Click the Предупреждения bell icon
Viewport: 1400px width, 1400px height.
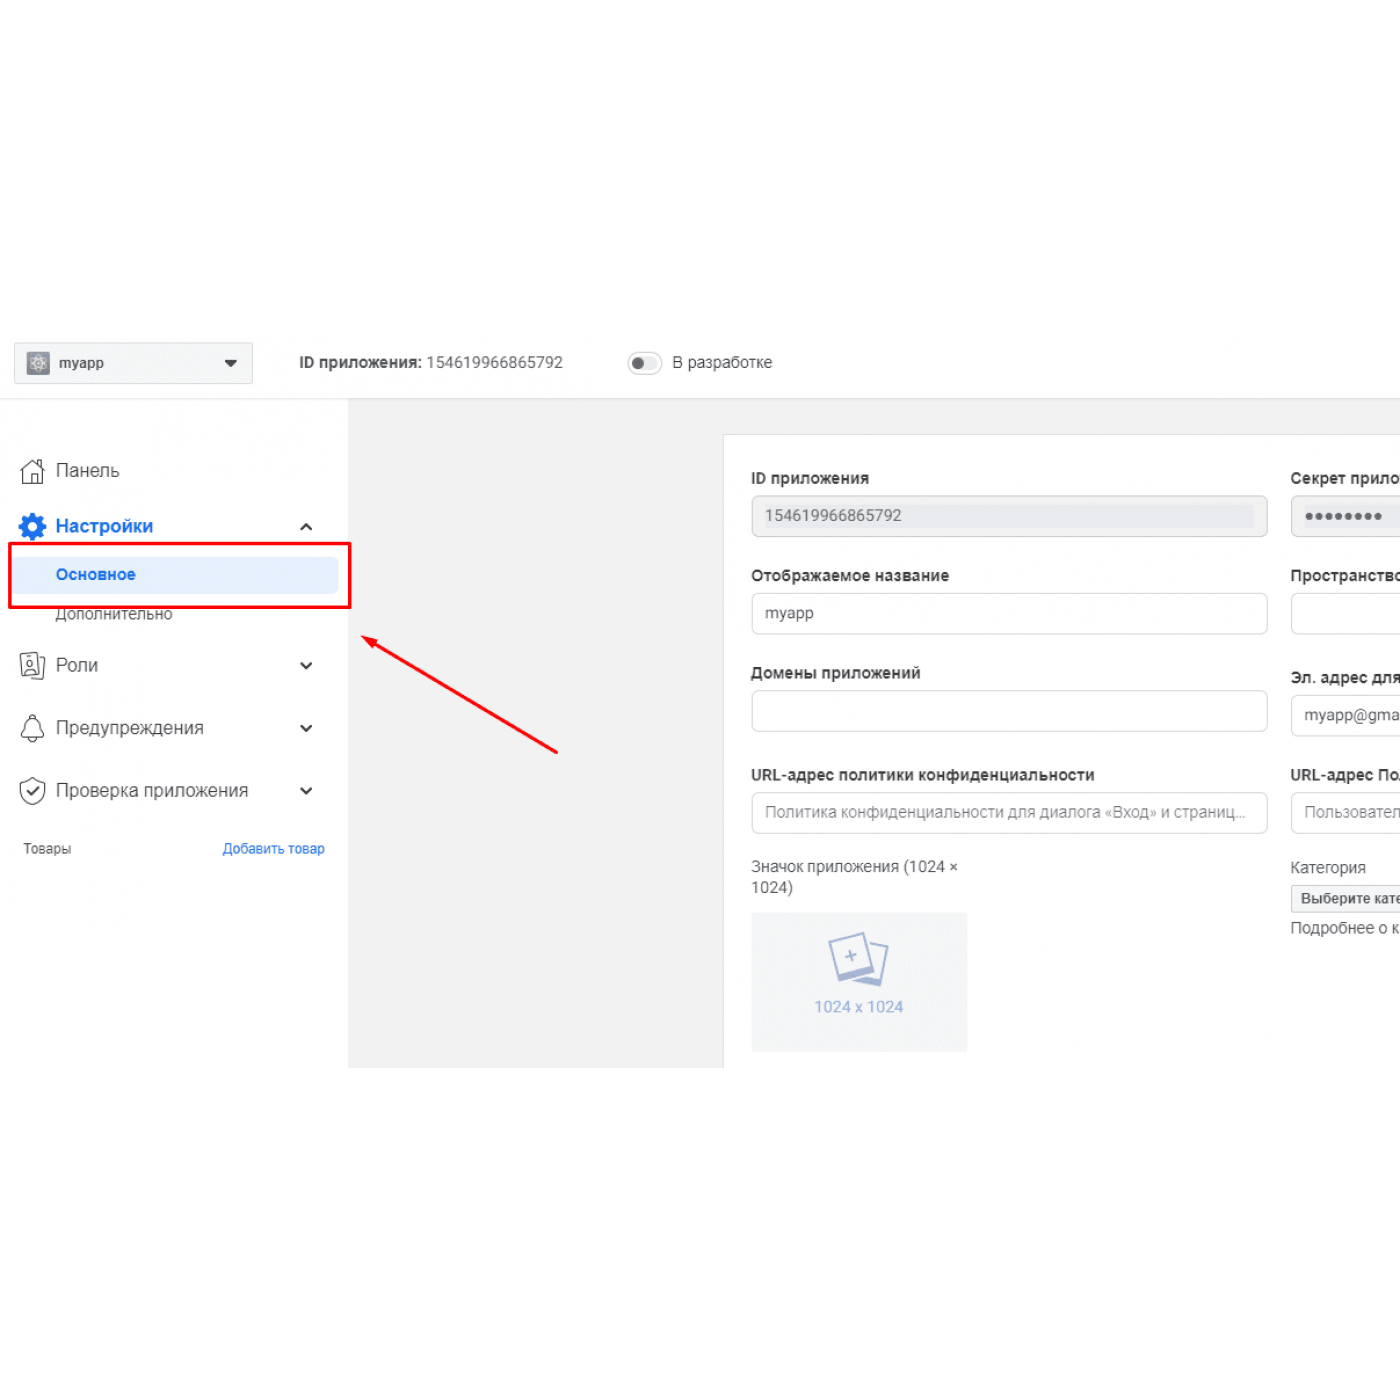(x=32, y=728)
